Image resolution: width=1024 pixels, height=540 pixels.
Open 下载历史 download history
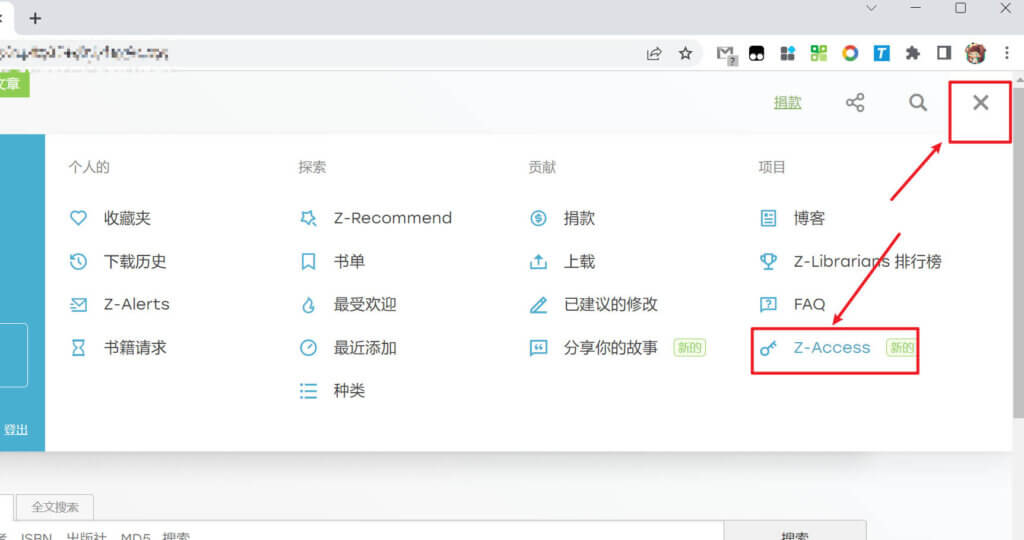point(134,261)
